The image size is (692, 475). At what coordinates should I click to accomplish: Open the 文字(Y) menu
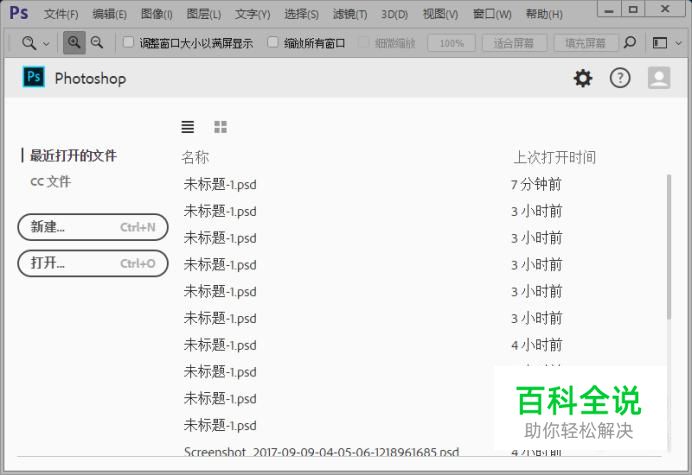[x=252, y=14]
